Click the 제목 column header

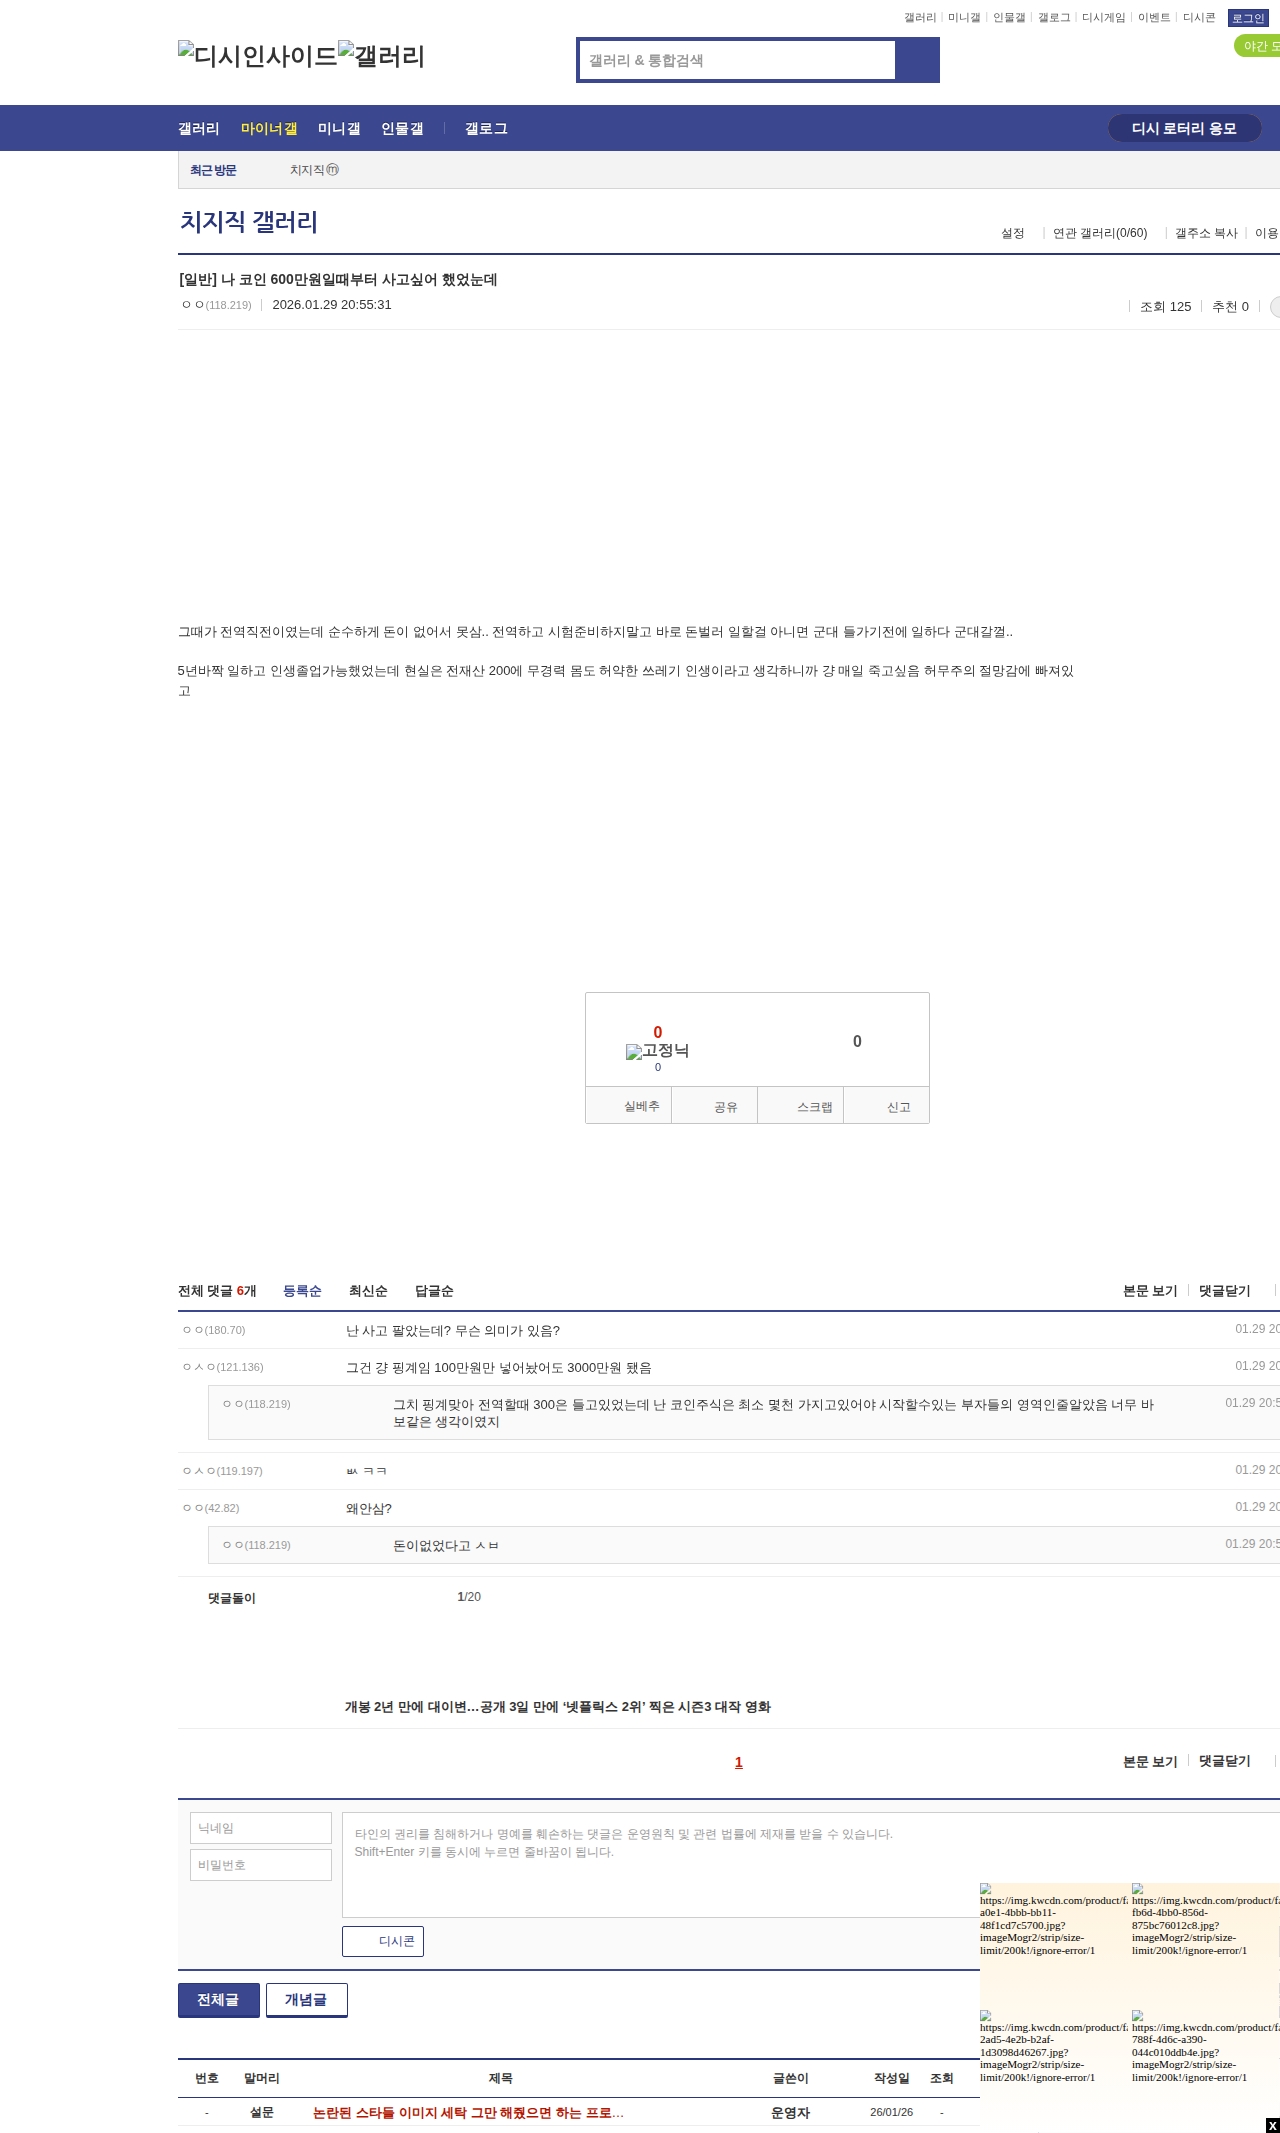coord(500,2078)
